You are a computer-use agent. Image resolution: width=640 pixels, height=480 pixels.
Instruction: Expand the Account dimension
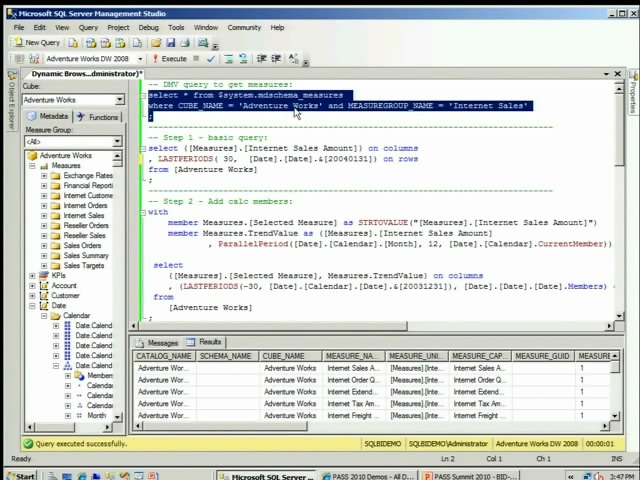[32, 286]
